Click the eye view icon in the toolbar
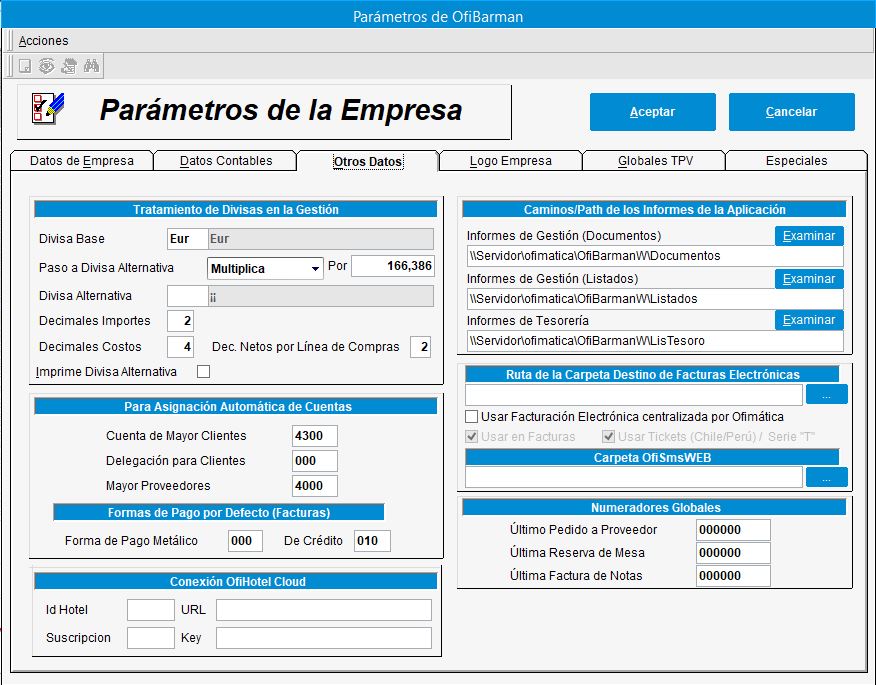This screenshot has height=685, width=876. click(46, 66)
